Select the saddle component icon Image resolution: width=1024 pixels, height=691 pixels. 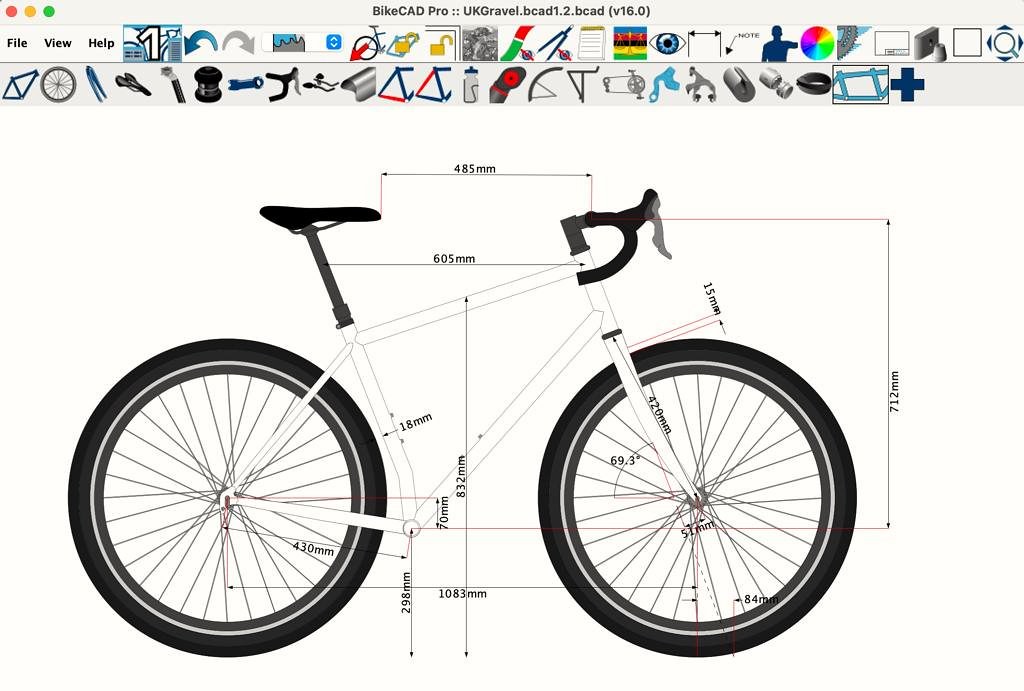pos(132,85)
